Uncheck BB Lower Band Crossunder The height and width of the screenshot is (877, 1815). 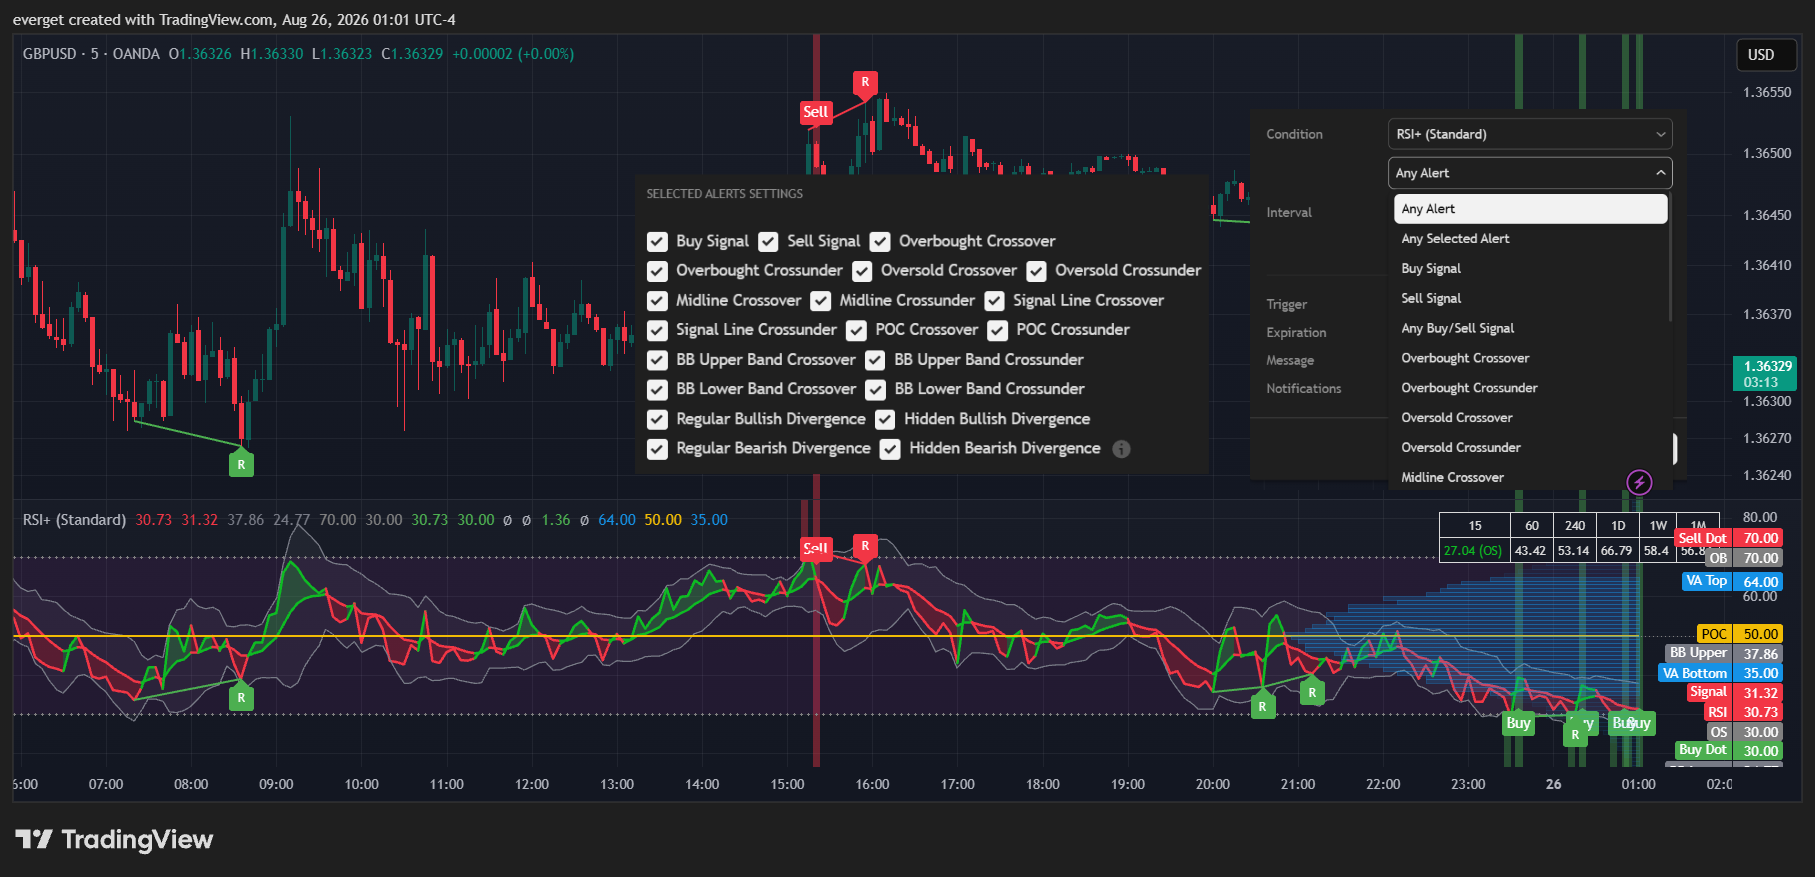[x=875, y=389]
